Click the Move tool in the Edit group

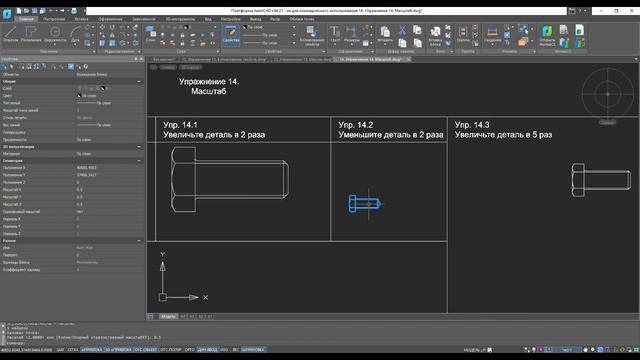point(102,27)
